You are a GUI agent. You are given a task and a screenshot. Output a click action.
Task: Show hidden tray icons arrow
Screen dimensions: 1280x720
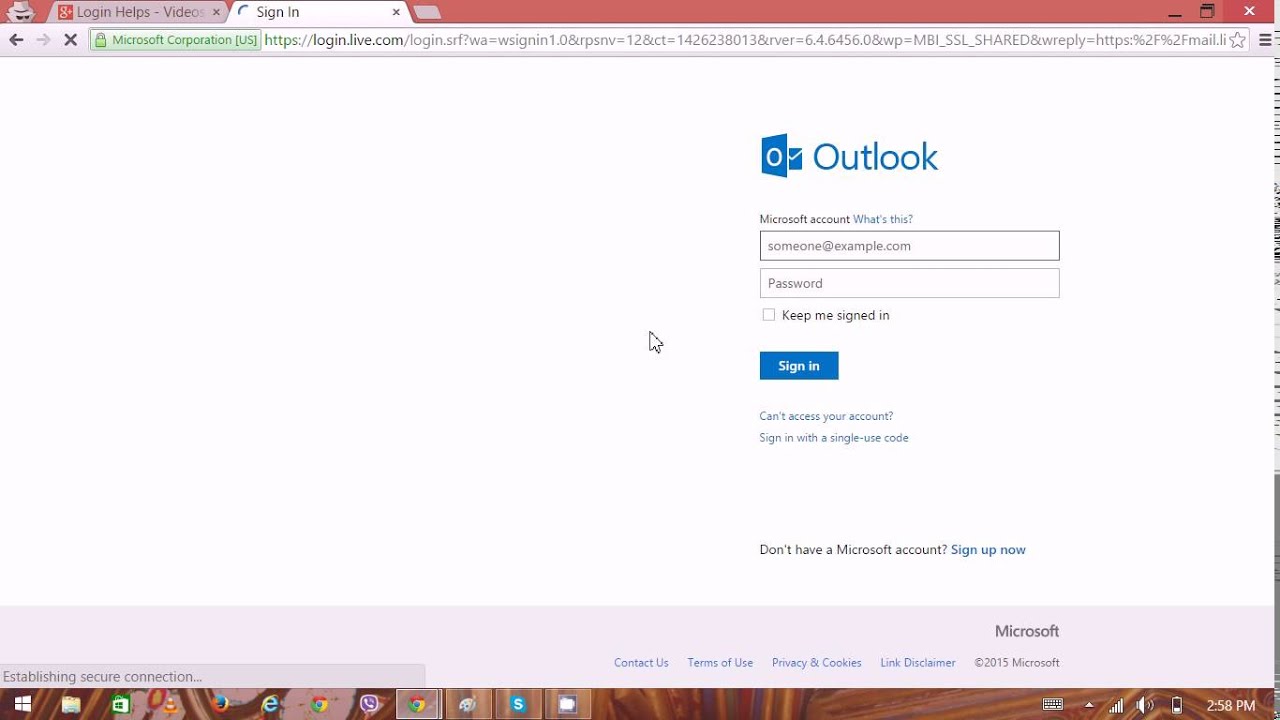coord(1089,704)
